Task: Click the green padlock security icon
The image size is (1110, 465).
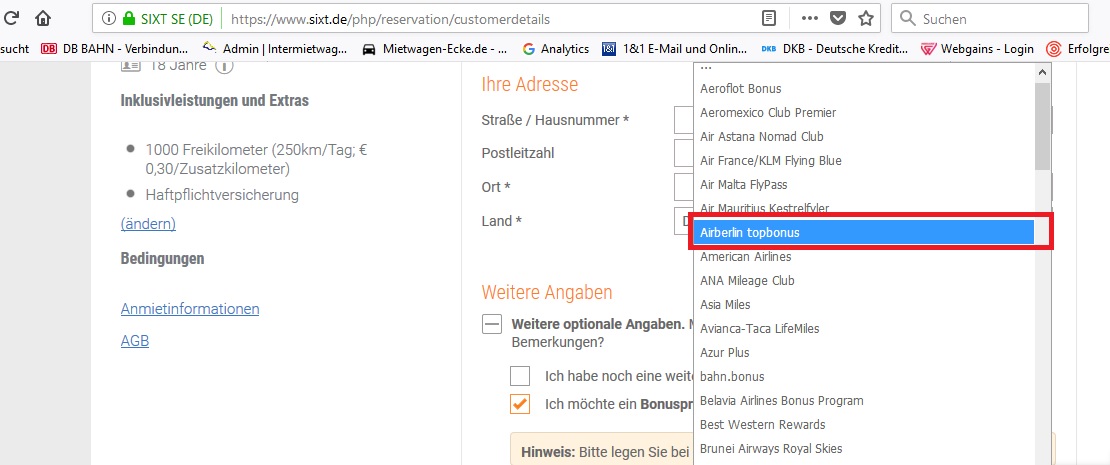Action: coord(128,19)
